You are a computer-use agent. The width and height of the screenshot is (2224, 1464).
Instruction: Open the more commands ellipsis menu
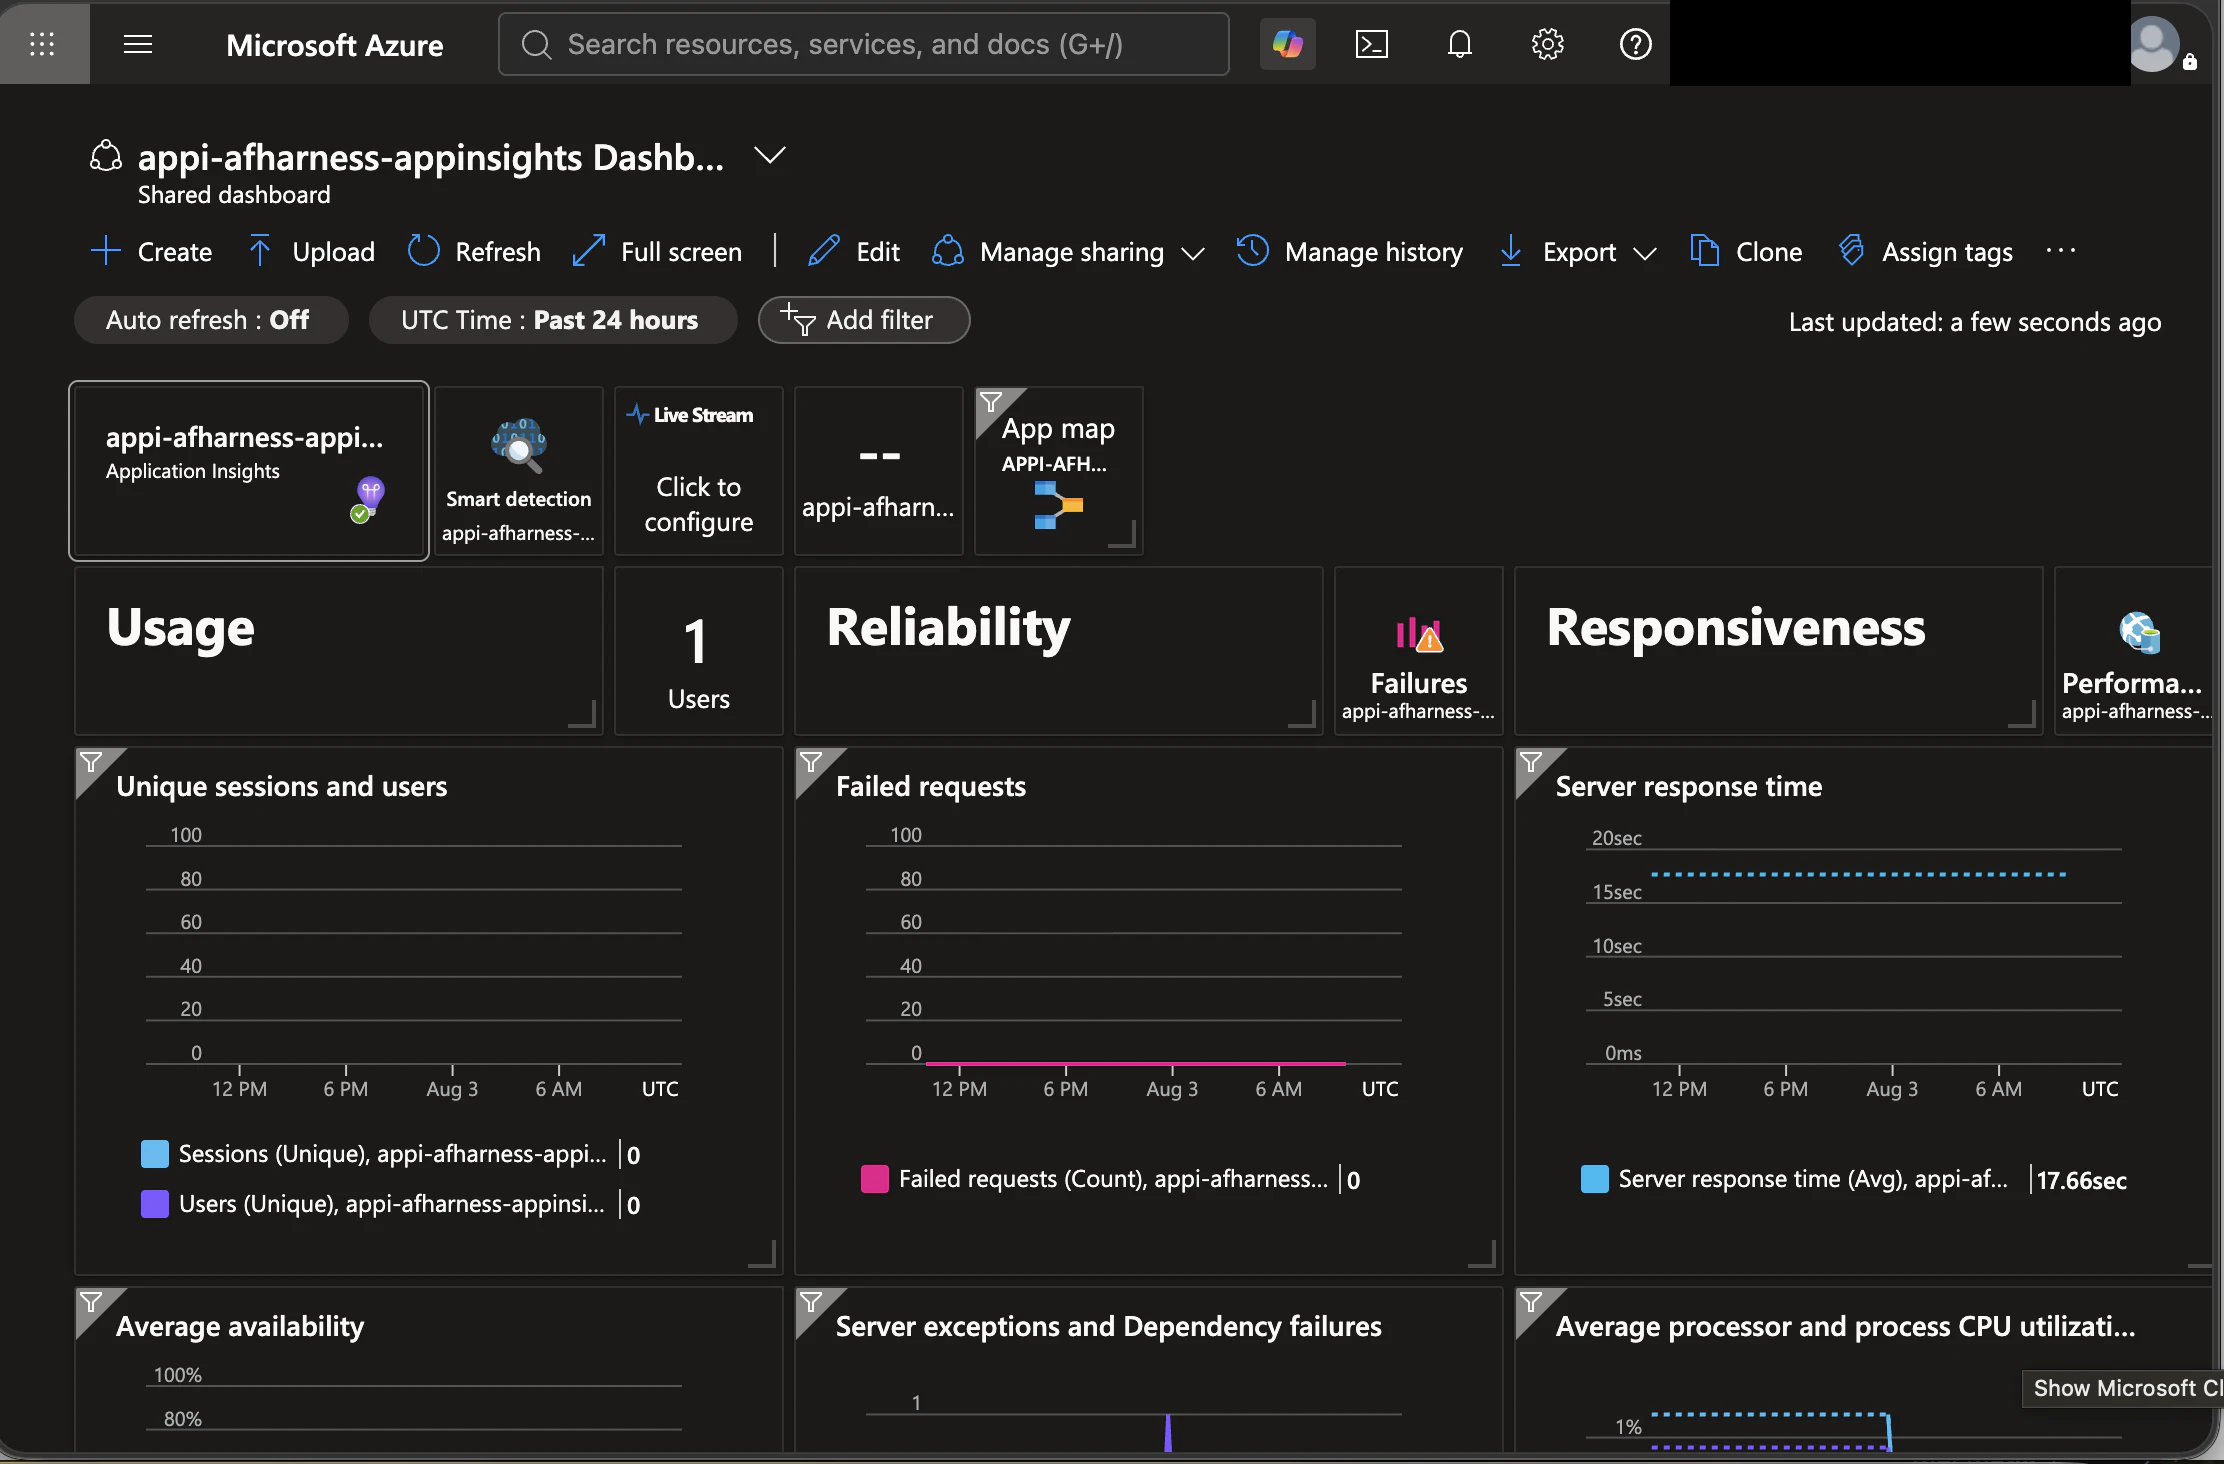coord(2060,252)
